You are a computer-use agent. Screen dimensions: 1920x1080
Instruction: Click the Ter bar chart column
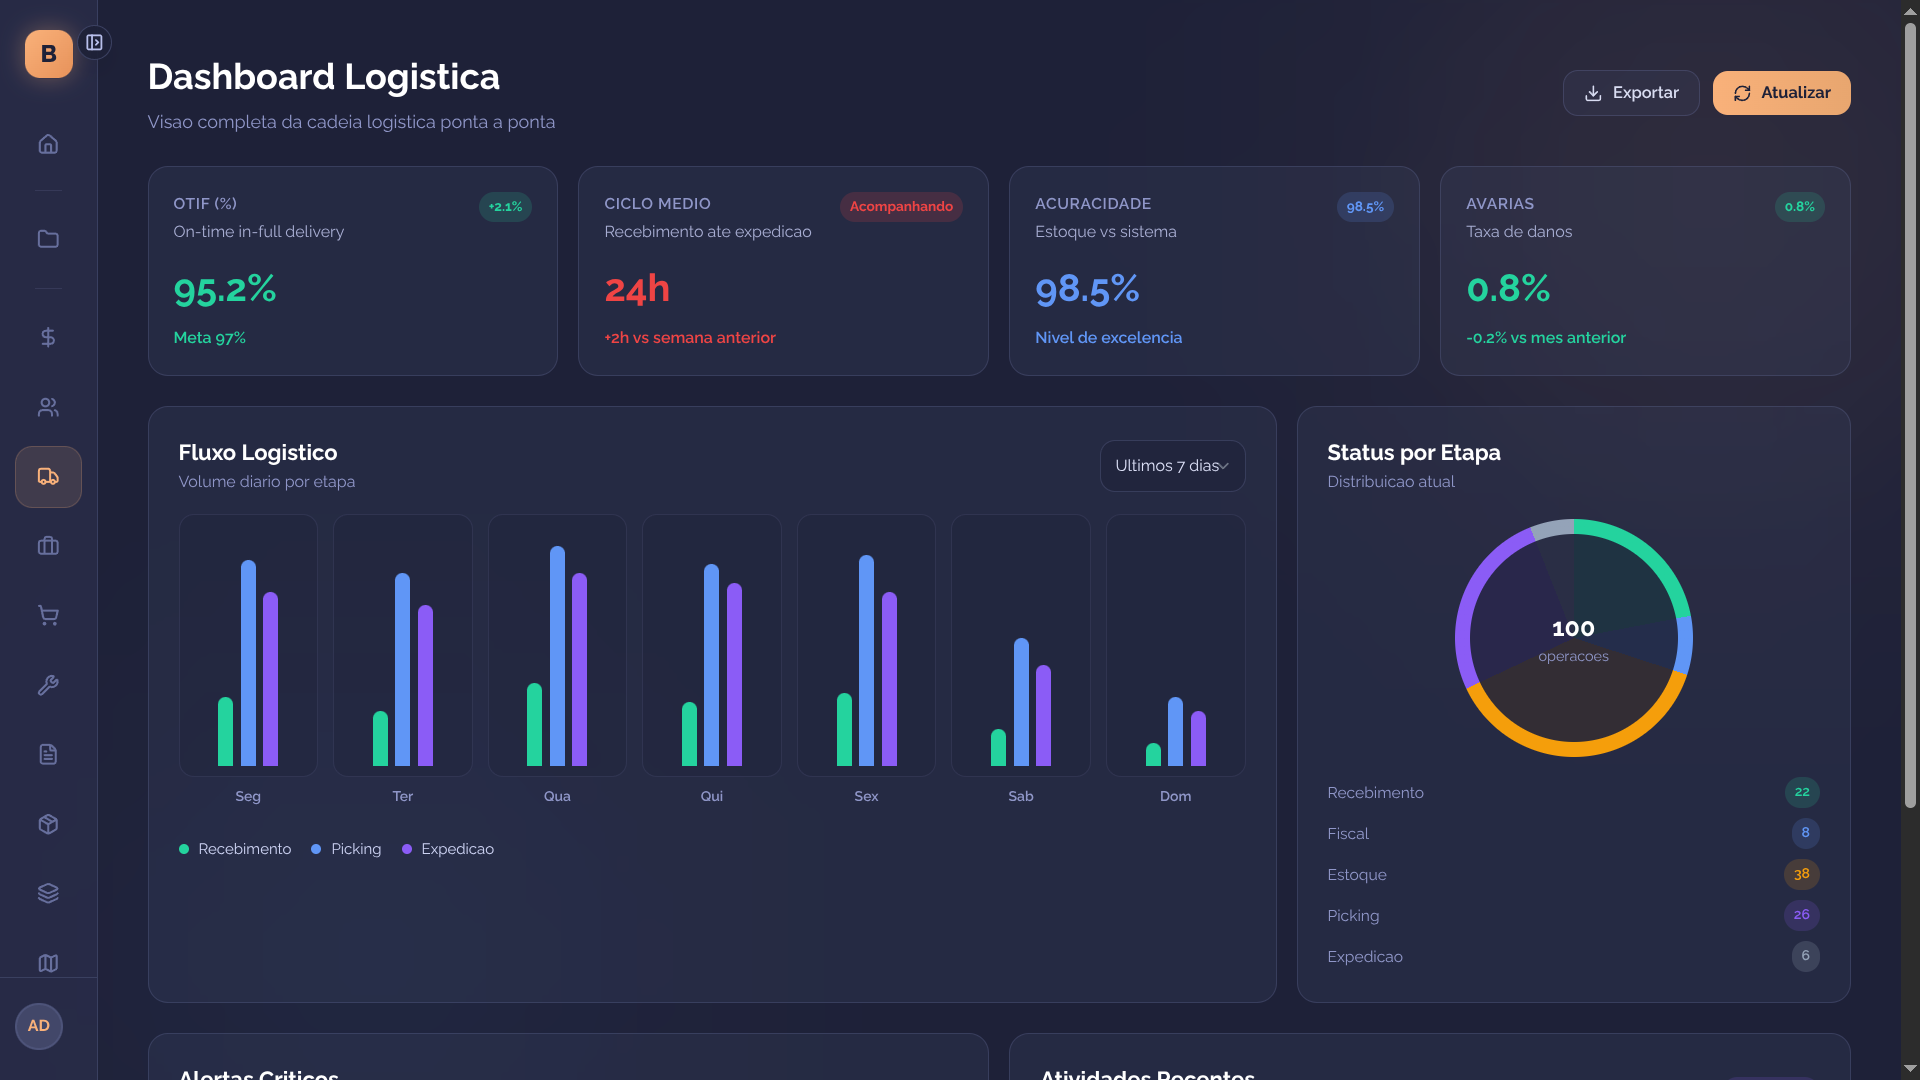[x=403, y=646]
